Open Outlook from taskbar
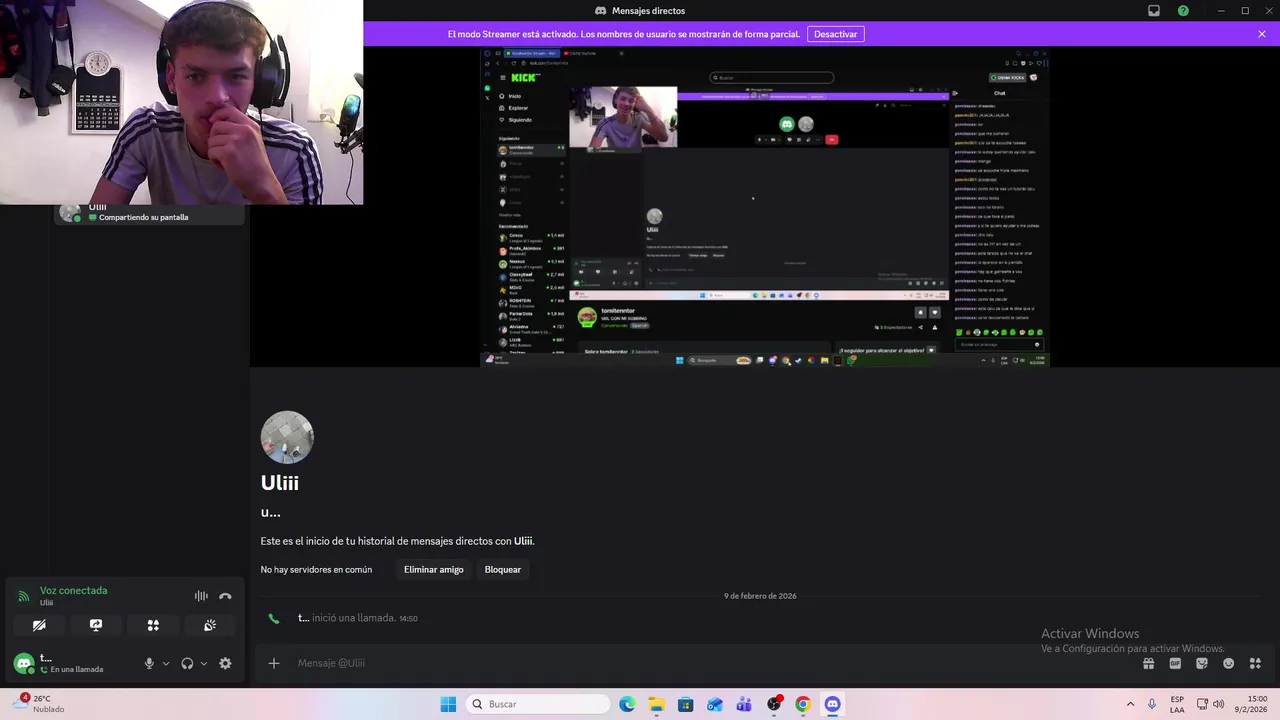The width and height of the screenshot is (1280, 720). [714, 704]
